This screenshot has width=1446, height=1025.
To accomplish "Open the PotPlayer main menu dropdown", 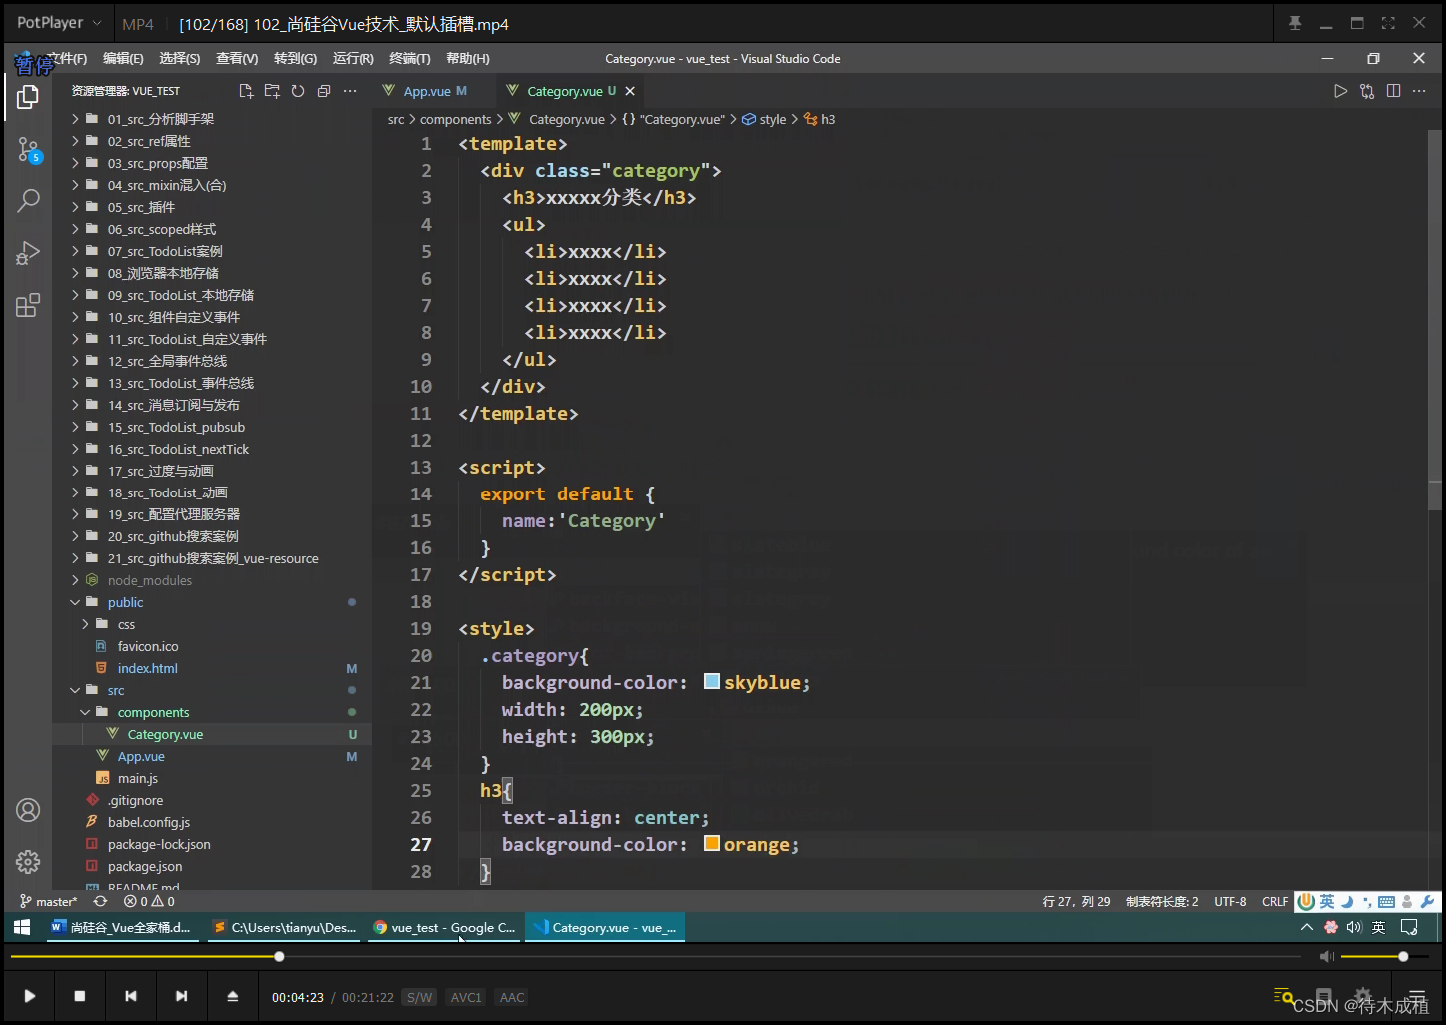I will [x=59, y=23].
